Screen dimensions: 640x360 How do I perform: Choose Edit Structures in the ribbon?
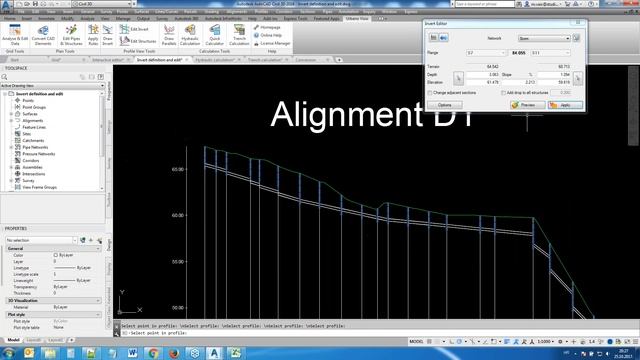[x=138, y=41]
